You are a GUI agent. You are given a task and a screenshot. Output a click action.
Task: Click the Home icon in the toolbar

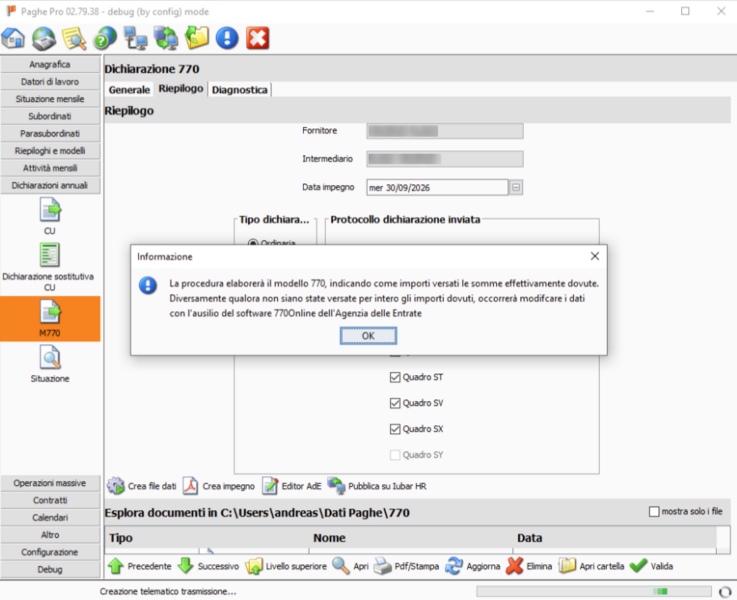click(x=14, y=38)
